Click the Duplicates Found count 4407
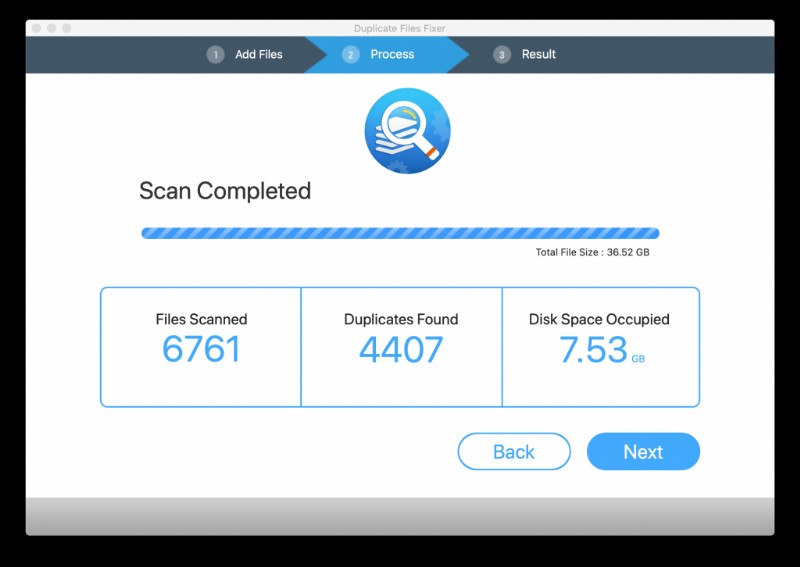Viewport: 800px width, 567px height. point(401,350)
